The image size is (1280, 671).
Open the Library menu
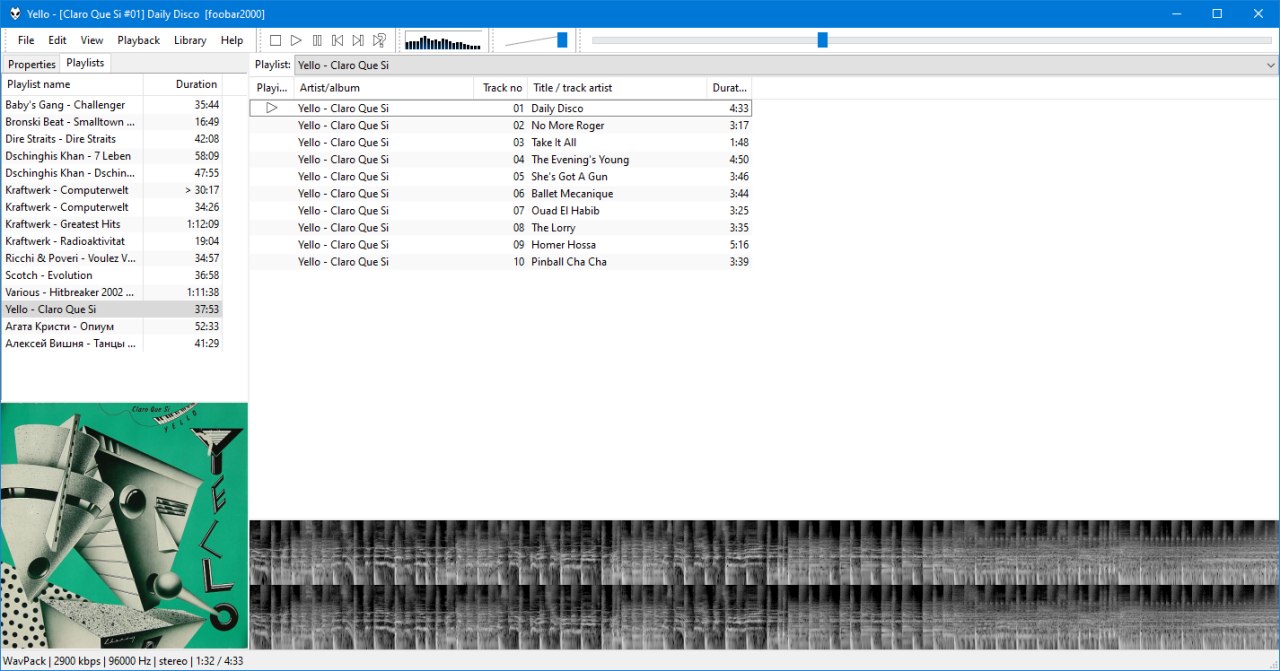[190, 40]
